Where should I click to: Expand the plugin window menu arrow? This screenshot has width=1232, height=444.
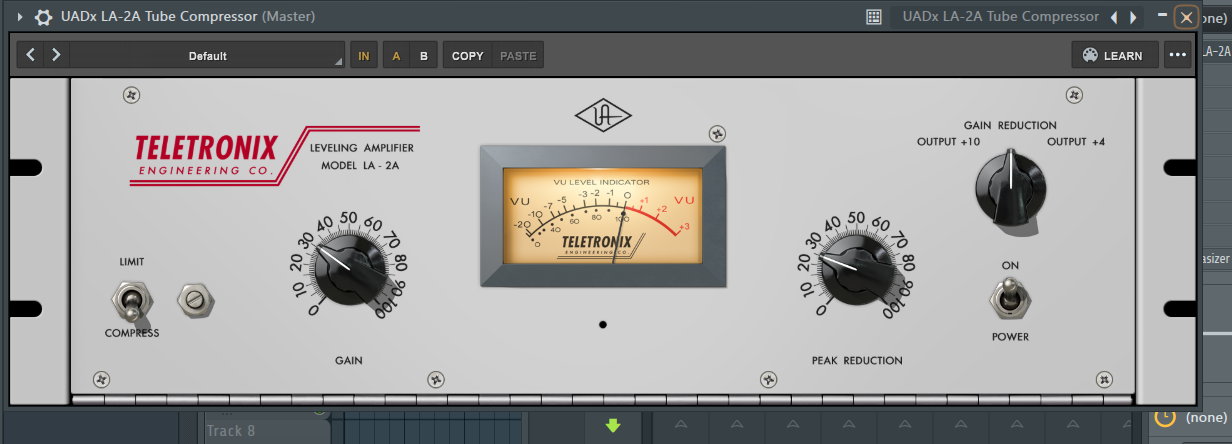[21, 17]
